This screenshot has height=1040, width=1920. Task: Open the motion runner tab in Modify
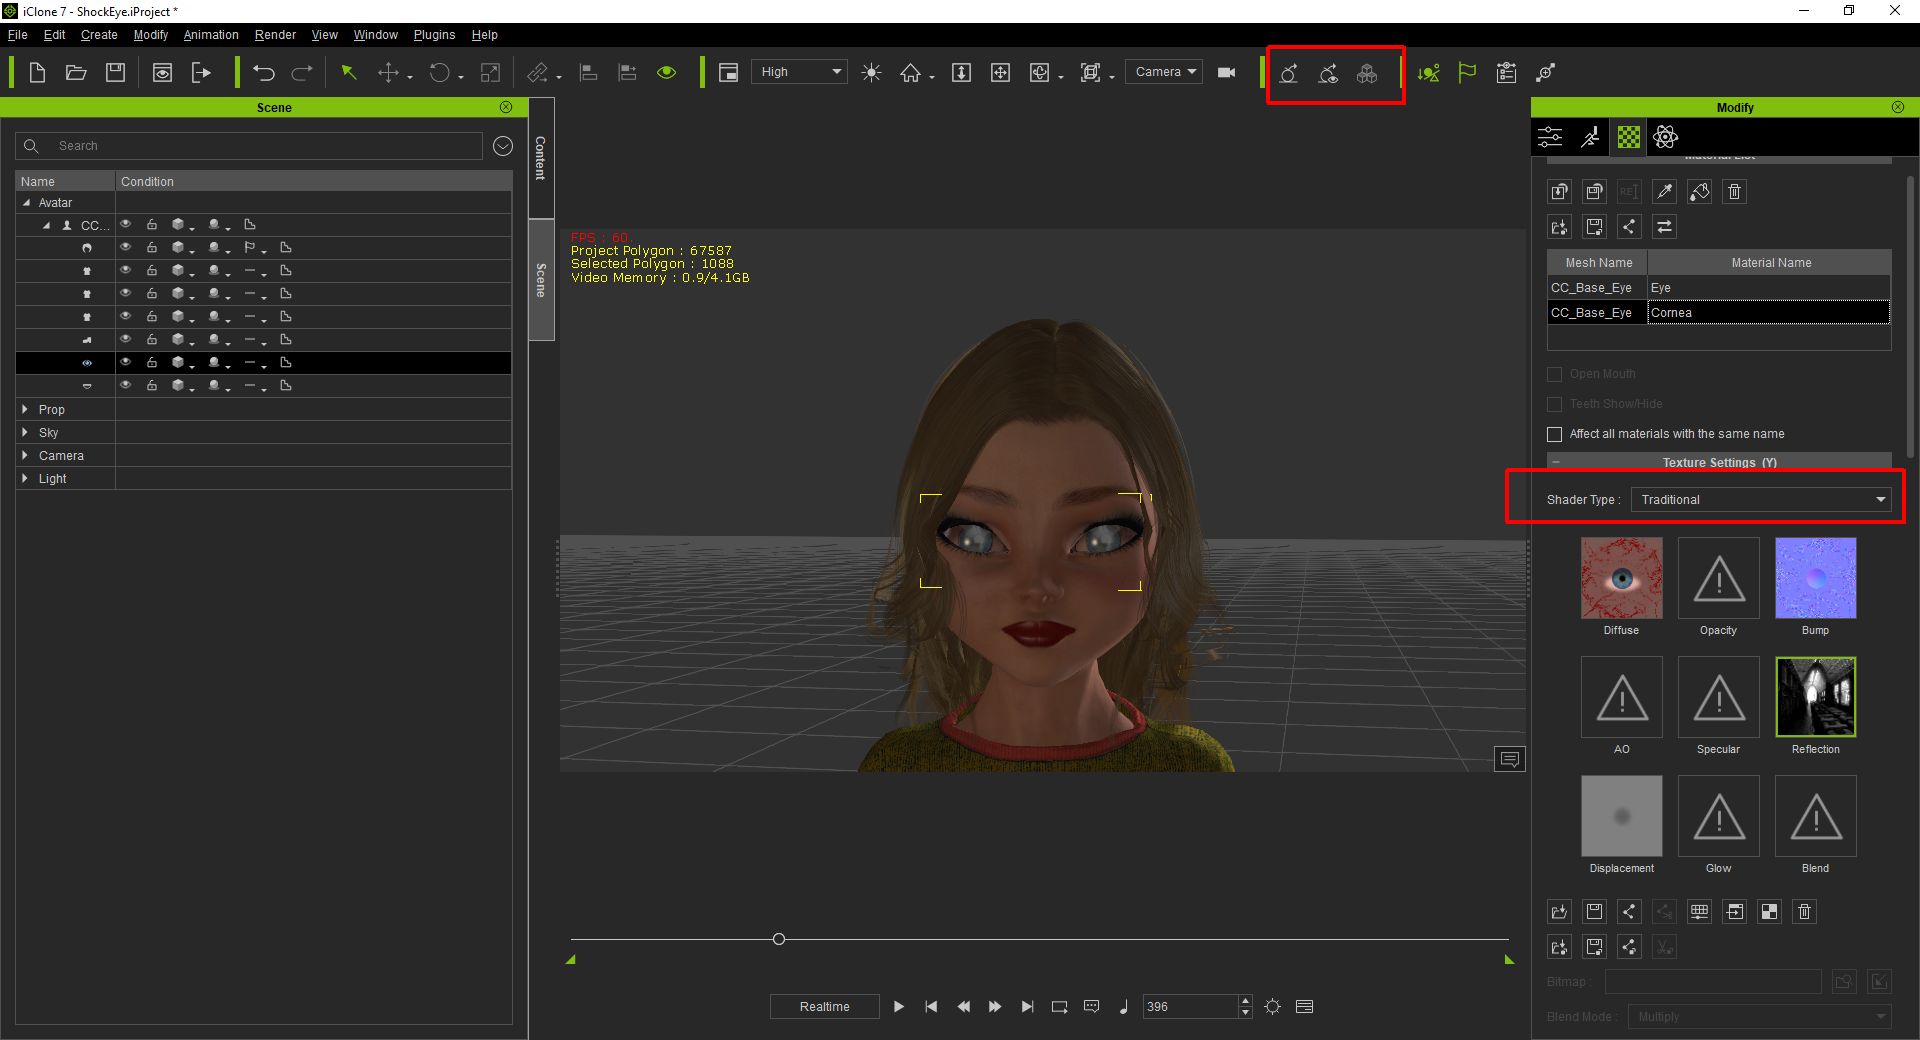[1590, 137]
